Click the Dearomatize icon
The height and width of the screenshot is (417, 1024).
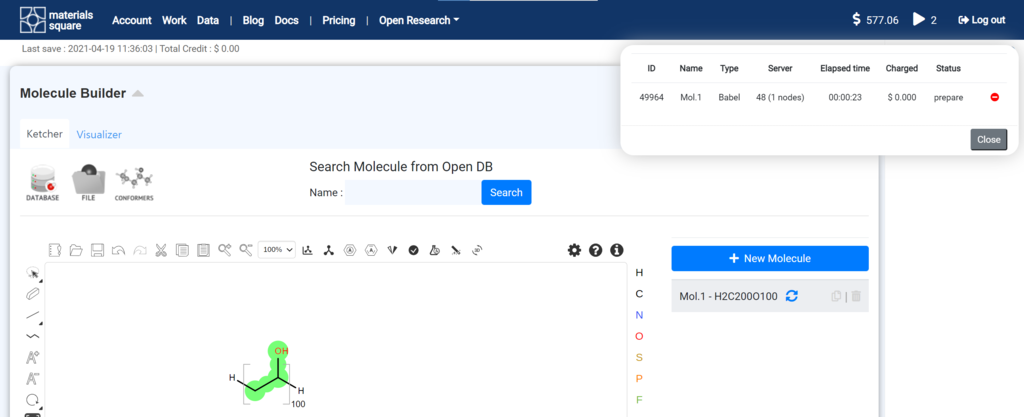pyautogui.click(x=371, y=250)
